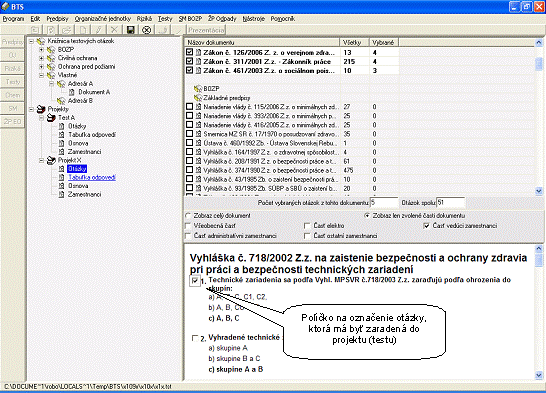Image resolution: width=546 pixels, height=393 pixels.
Task: Click Základné predpisy folder icon in list
Action: (x=198, y=98)
